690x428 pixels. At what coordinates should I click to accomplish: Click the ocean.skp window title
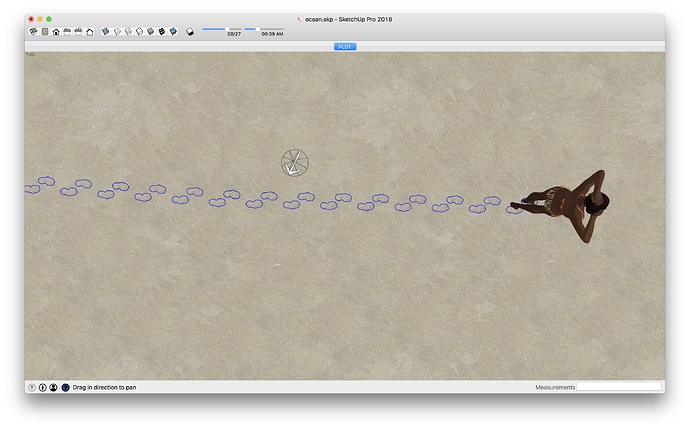point(349,19)
